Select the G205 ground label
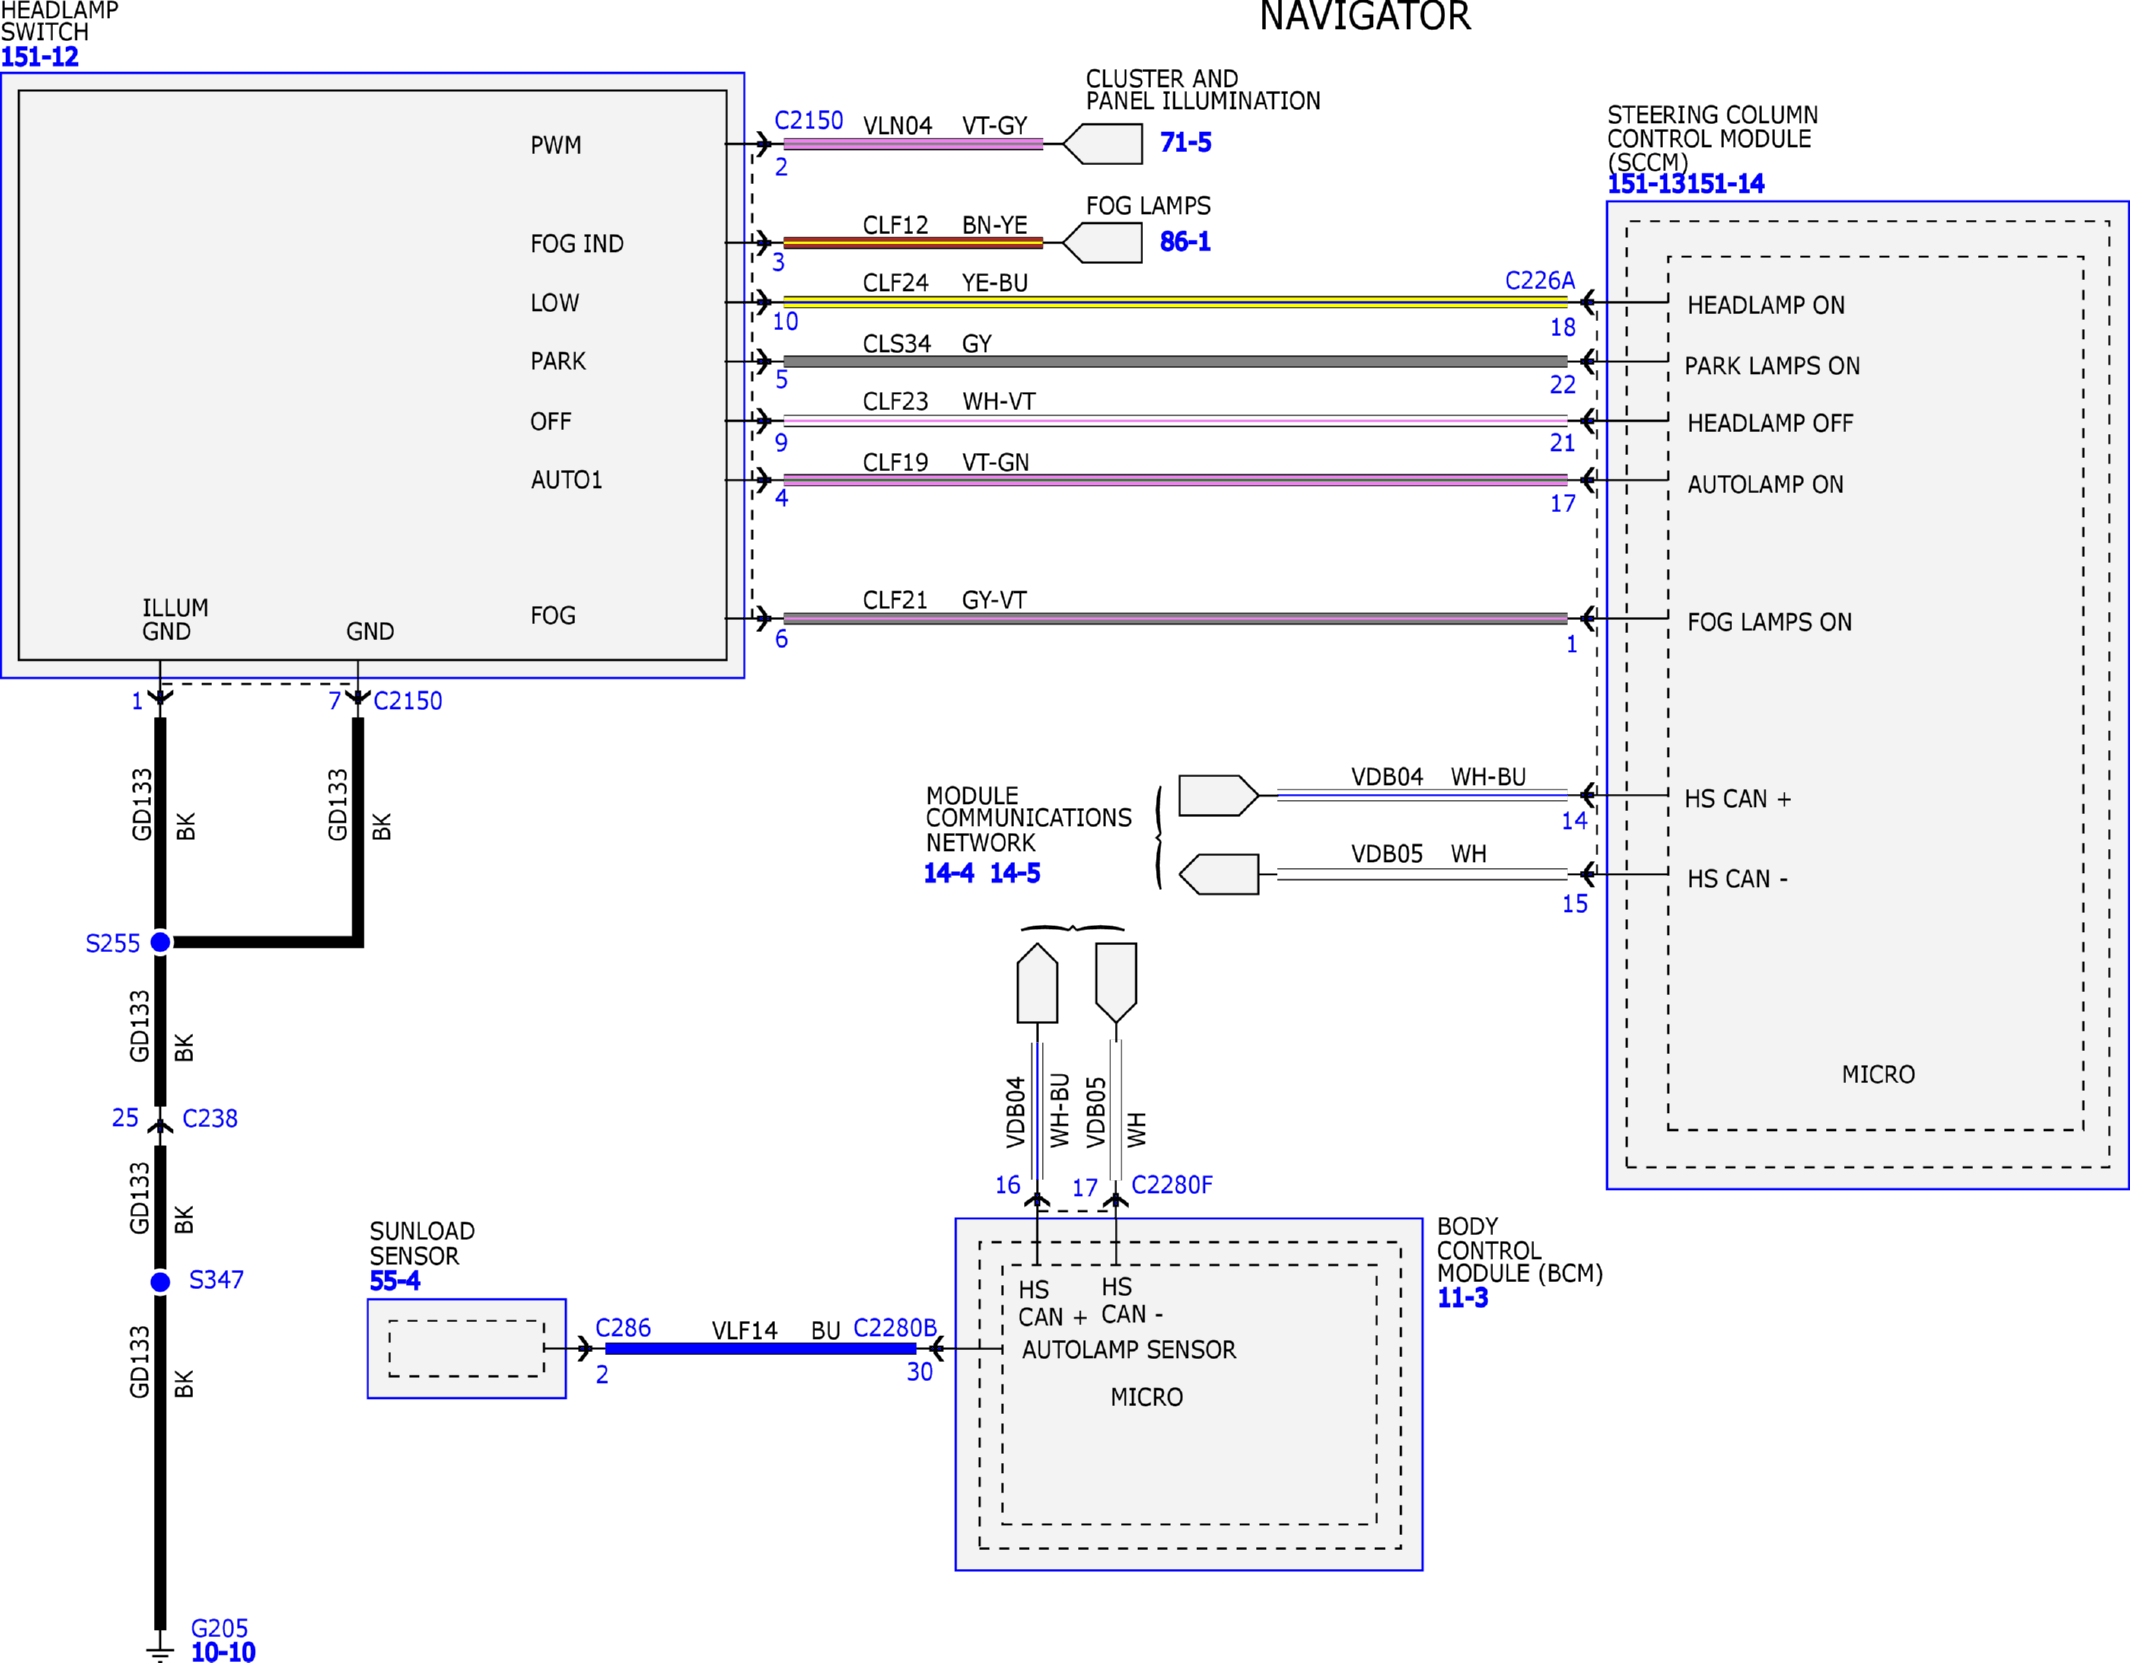 pyautogui.click(x=219, y=1628)
